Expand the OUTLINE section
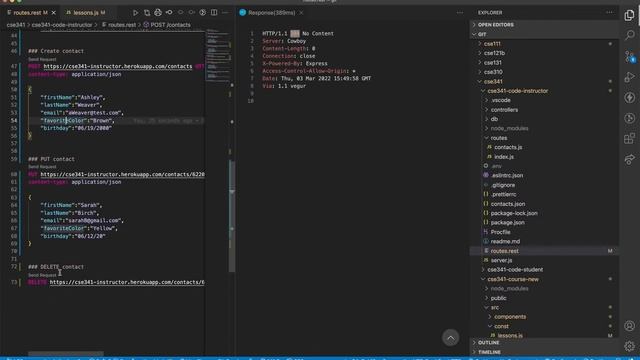This screenshot has height=360, width=640. point(544,342)
